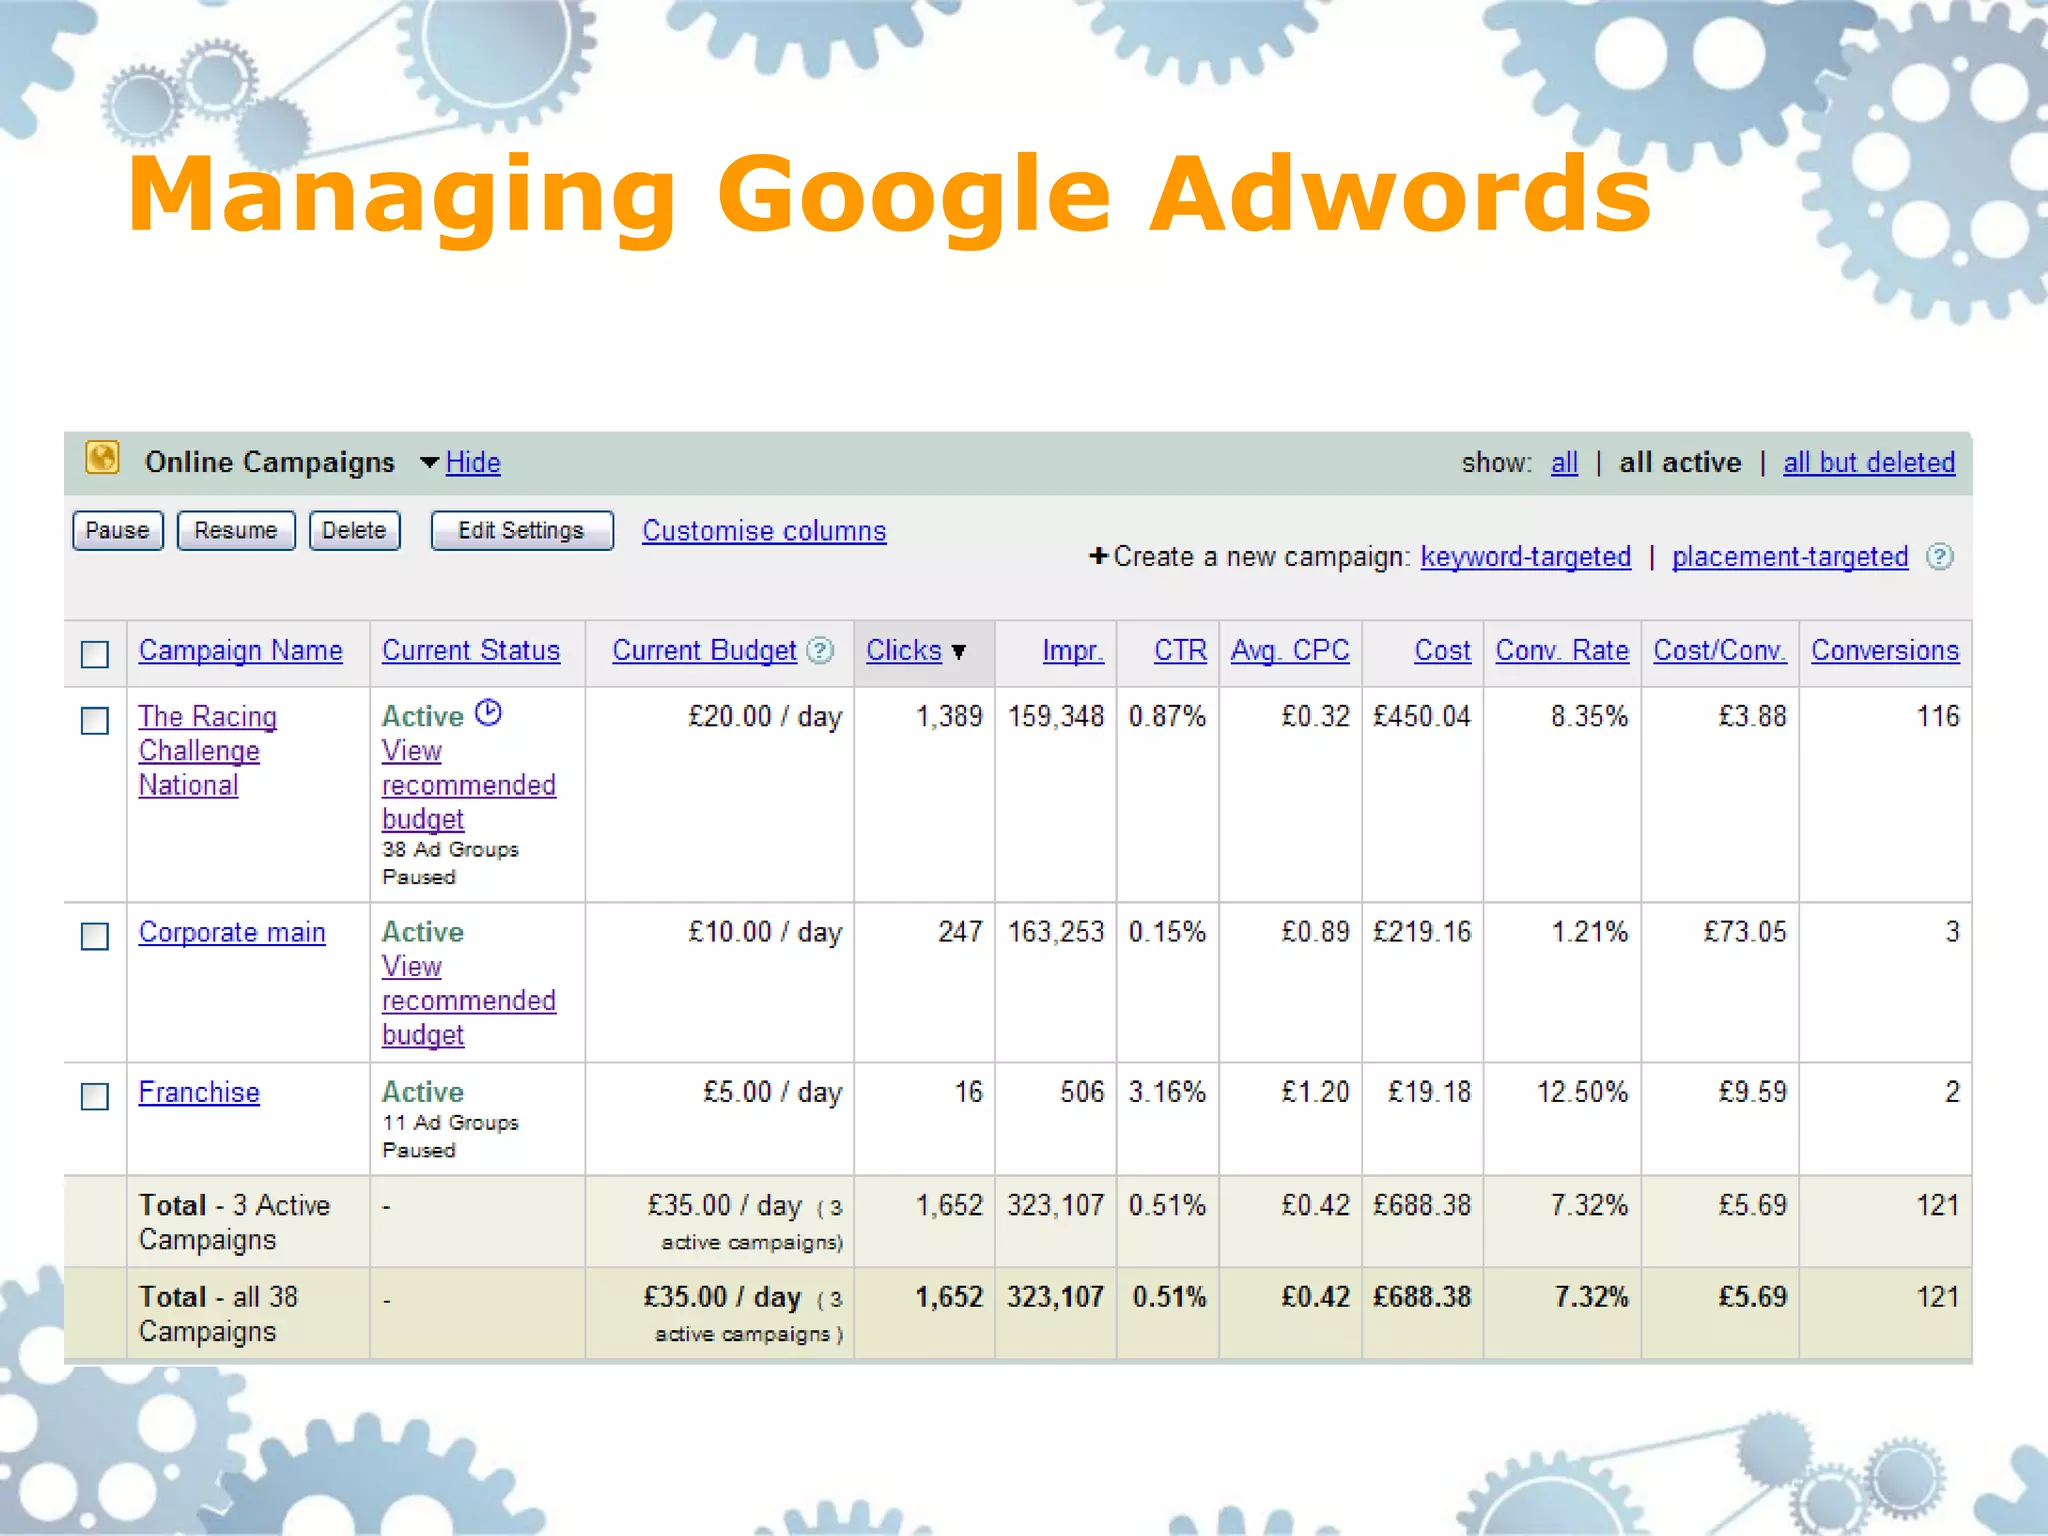Open The Racing Challenge National campaign

pos(208,751)
